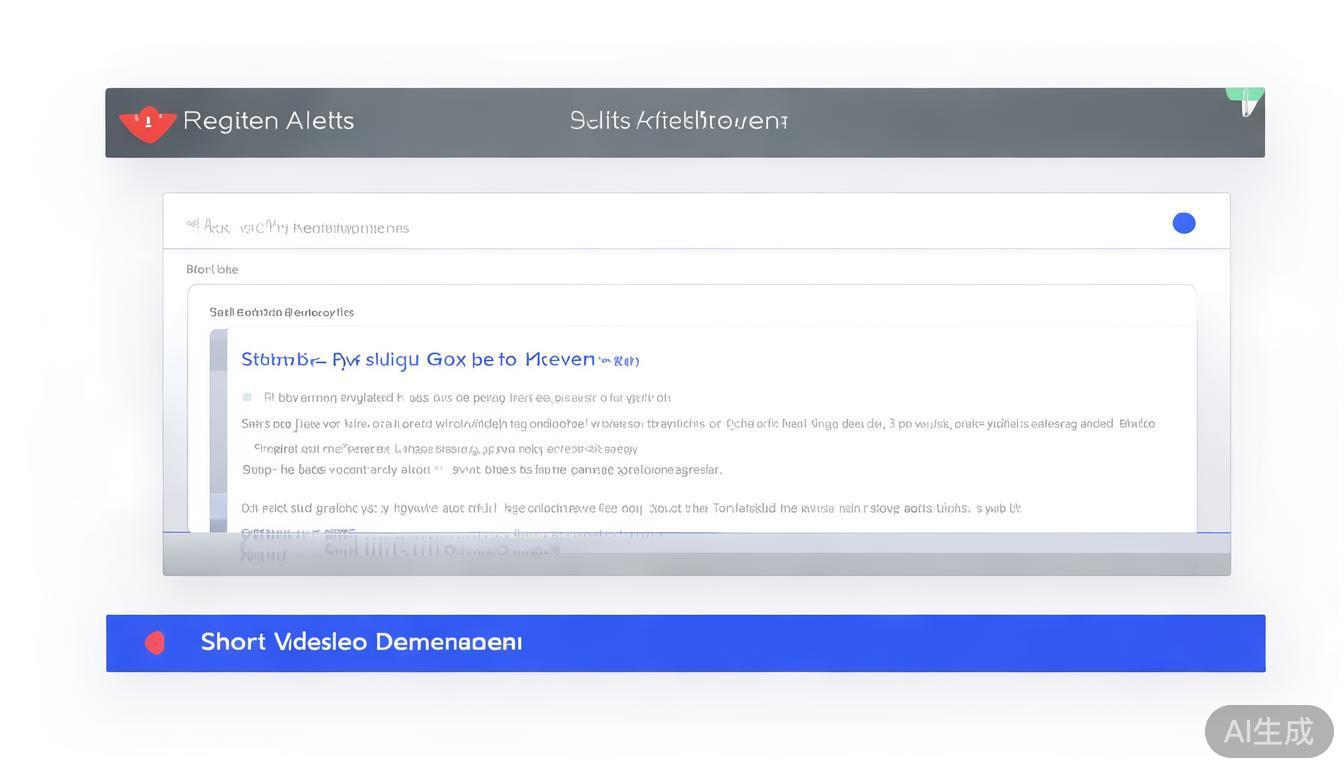Tick the small checkbox under the blue heading
The image size is (1344, 768).
(247, 397)
